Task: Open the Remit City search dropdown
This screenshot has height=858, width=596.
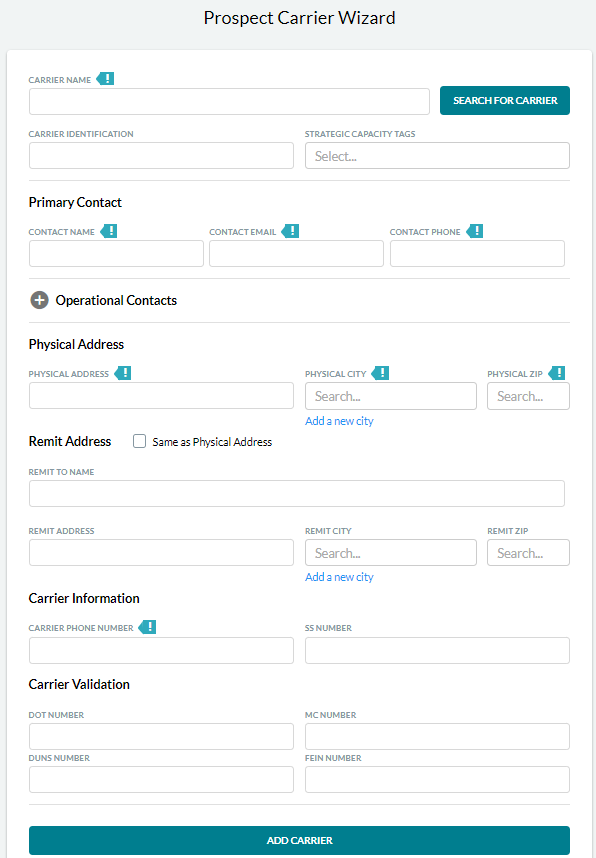Action: [x=391, y=553]
